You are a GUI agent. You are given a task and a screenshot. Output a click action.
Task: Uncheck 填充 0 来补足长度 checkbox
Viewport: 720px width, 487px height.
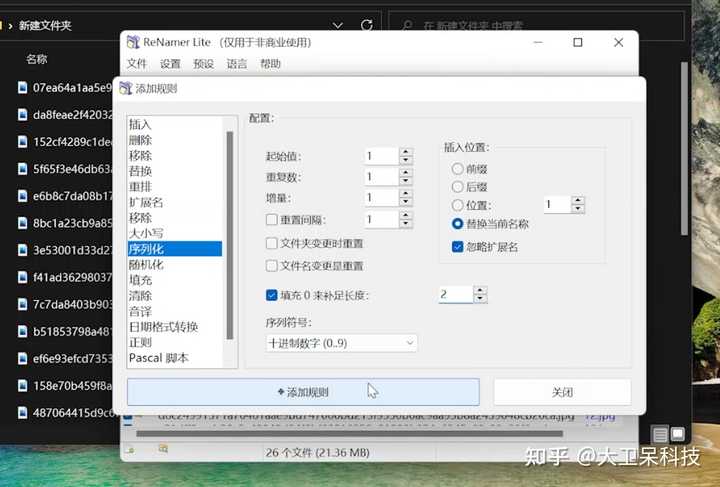coord(271,295)
